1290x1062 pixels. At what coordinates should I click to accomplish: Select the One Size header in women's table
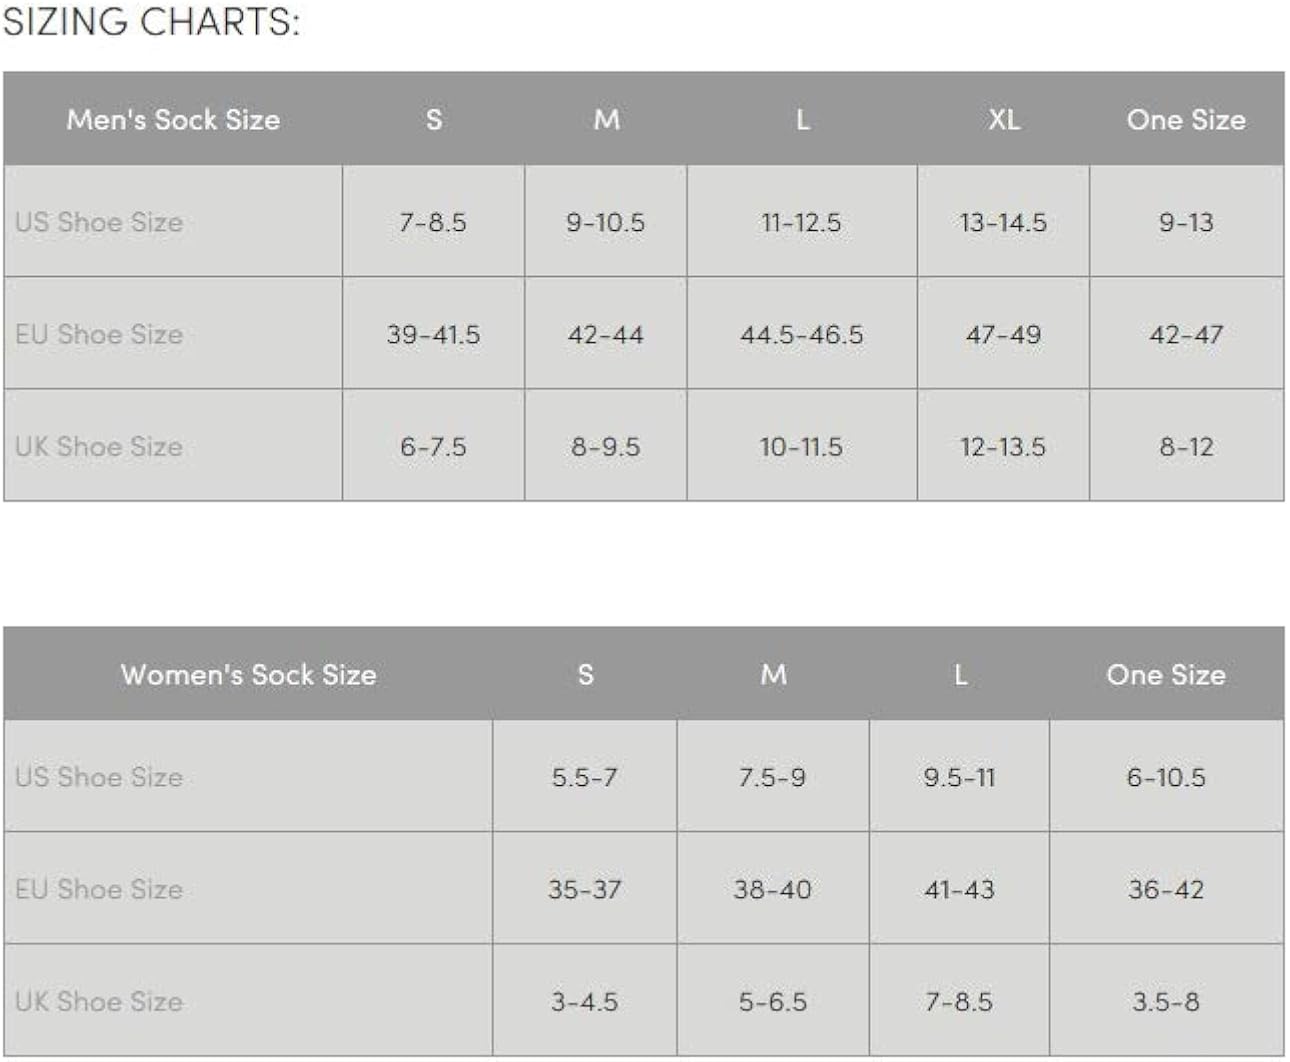(x=1166, y=675)
